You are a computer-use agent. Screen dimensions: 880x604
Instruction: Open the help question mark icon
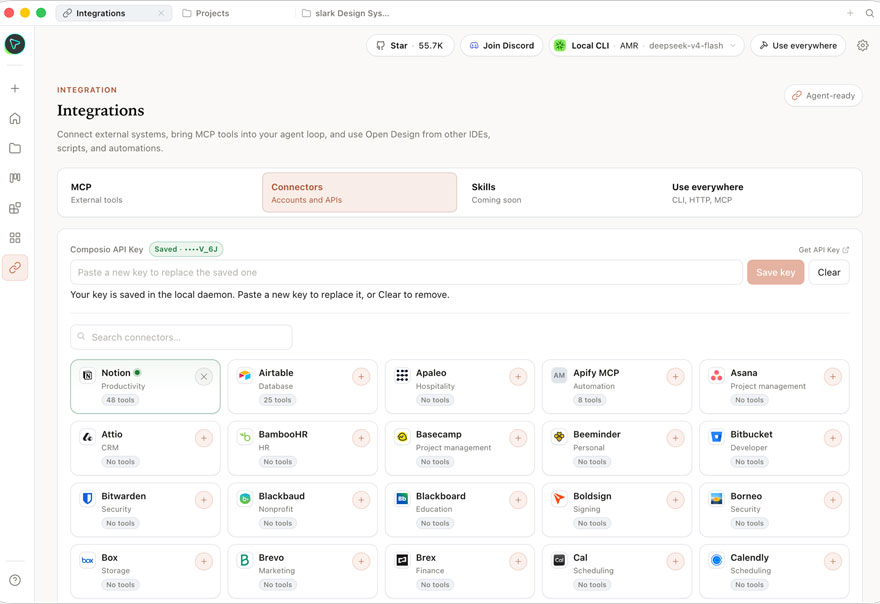[15, 580]
